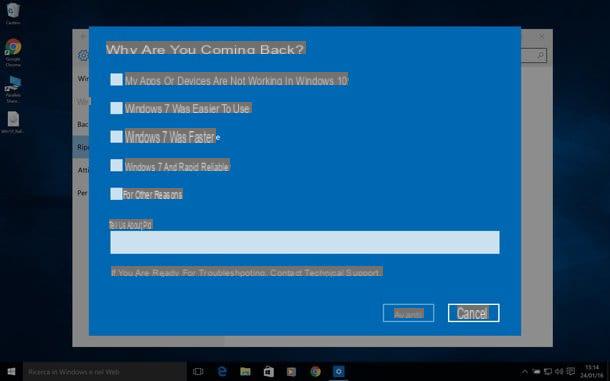Viewport: 610px width, 381px height.
Task: Check the 'For Other Reasons' box
Action: (116, 194)
